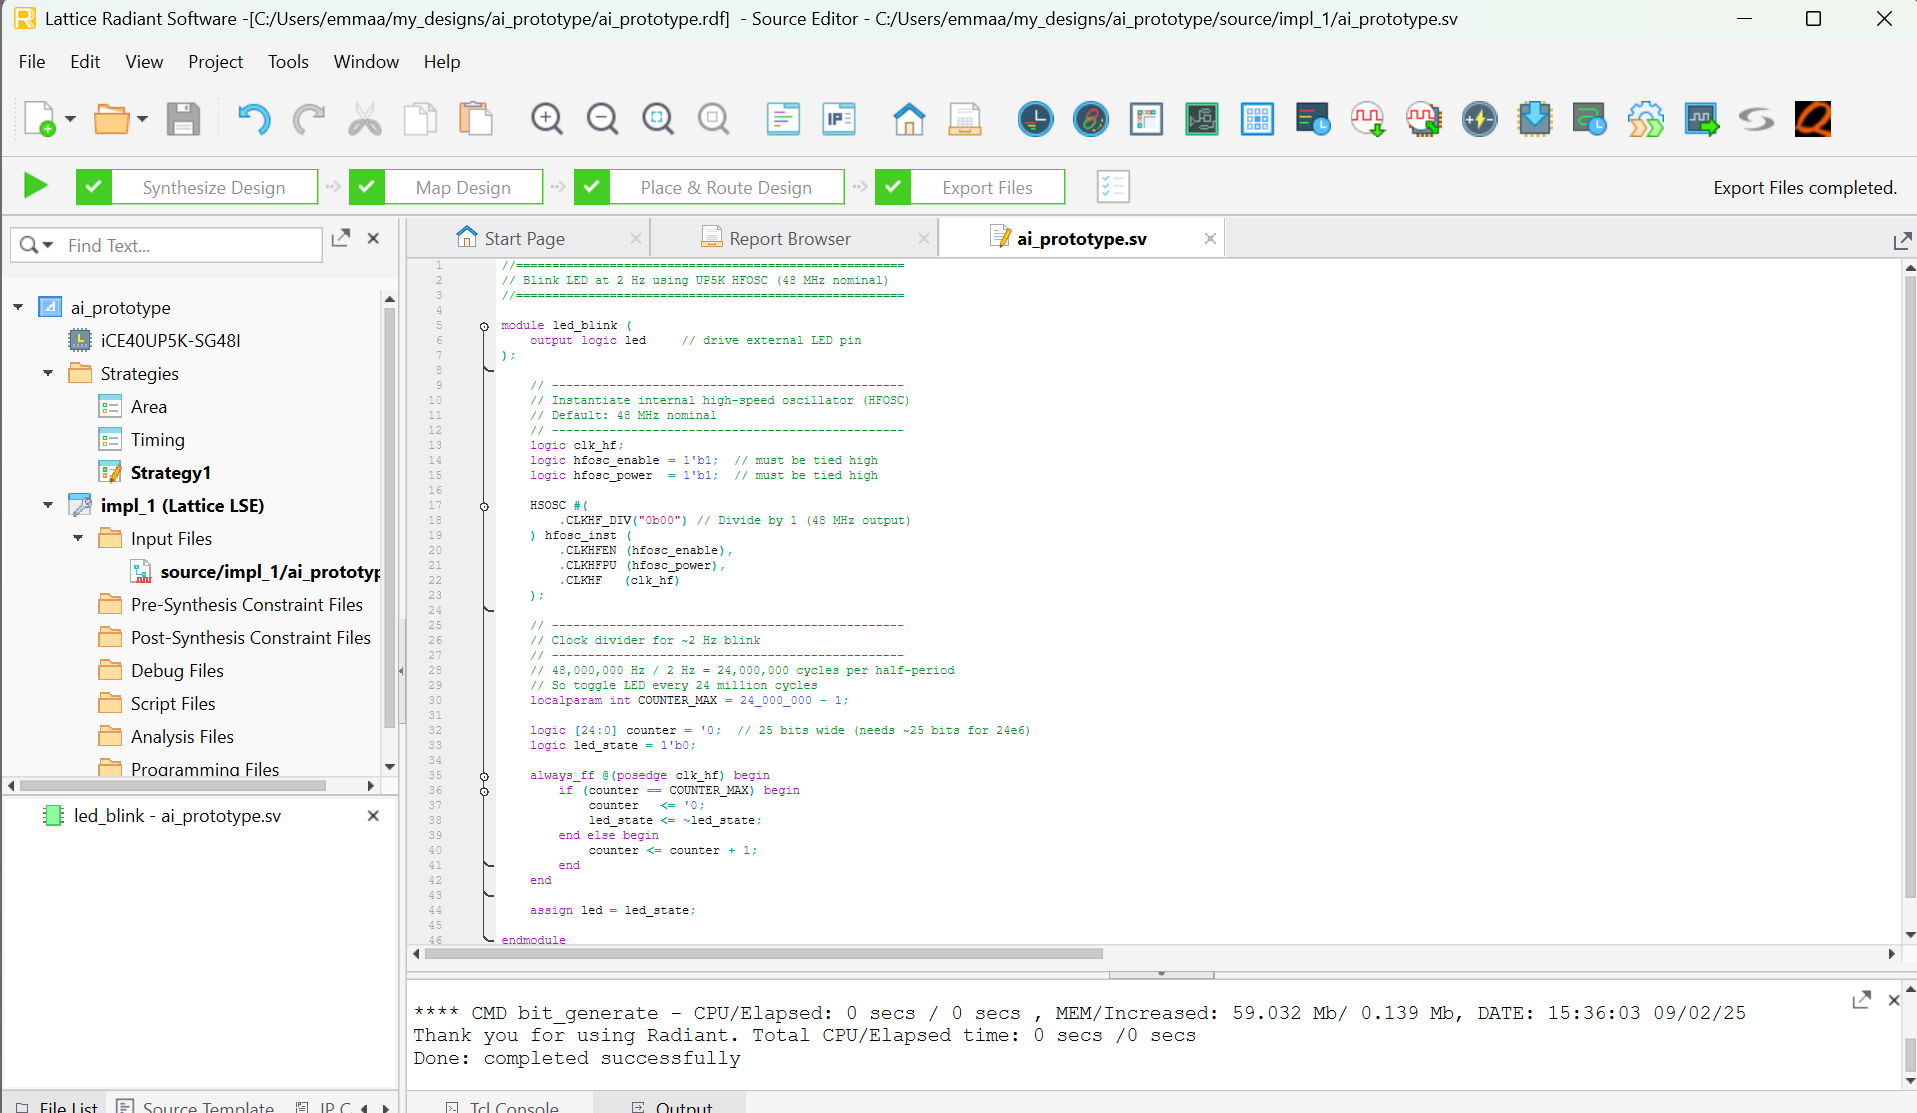The height and width of the screenshot is (1113, 1917).
Task: Click the Synthesize Design green checkmark
Action: coord(94,187)
